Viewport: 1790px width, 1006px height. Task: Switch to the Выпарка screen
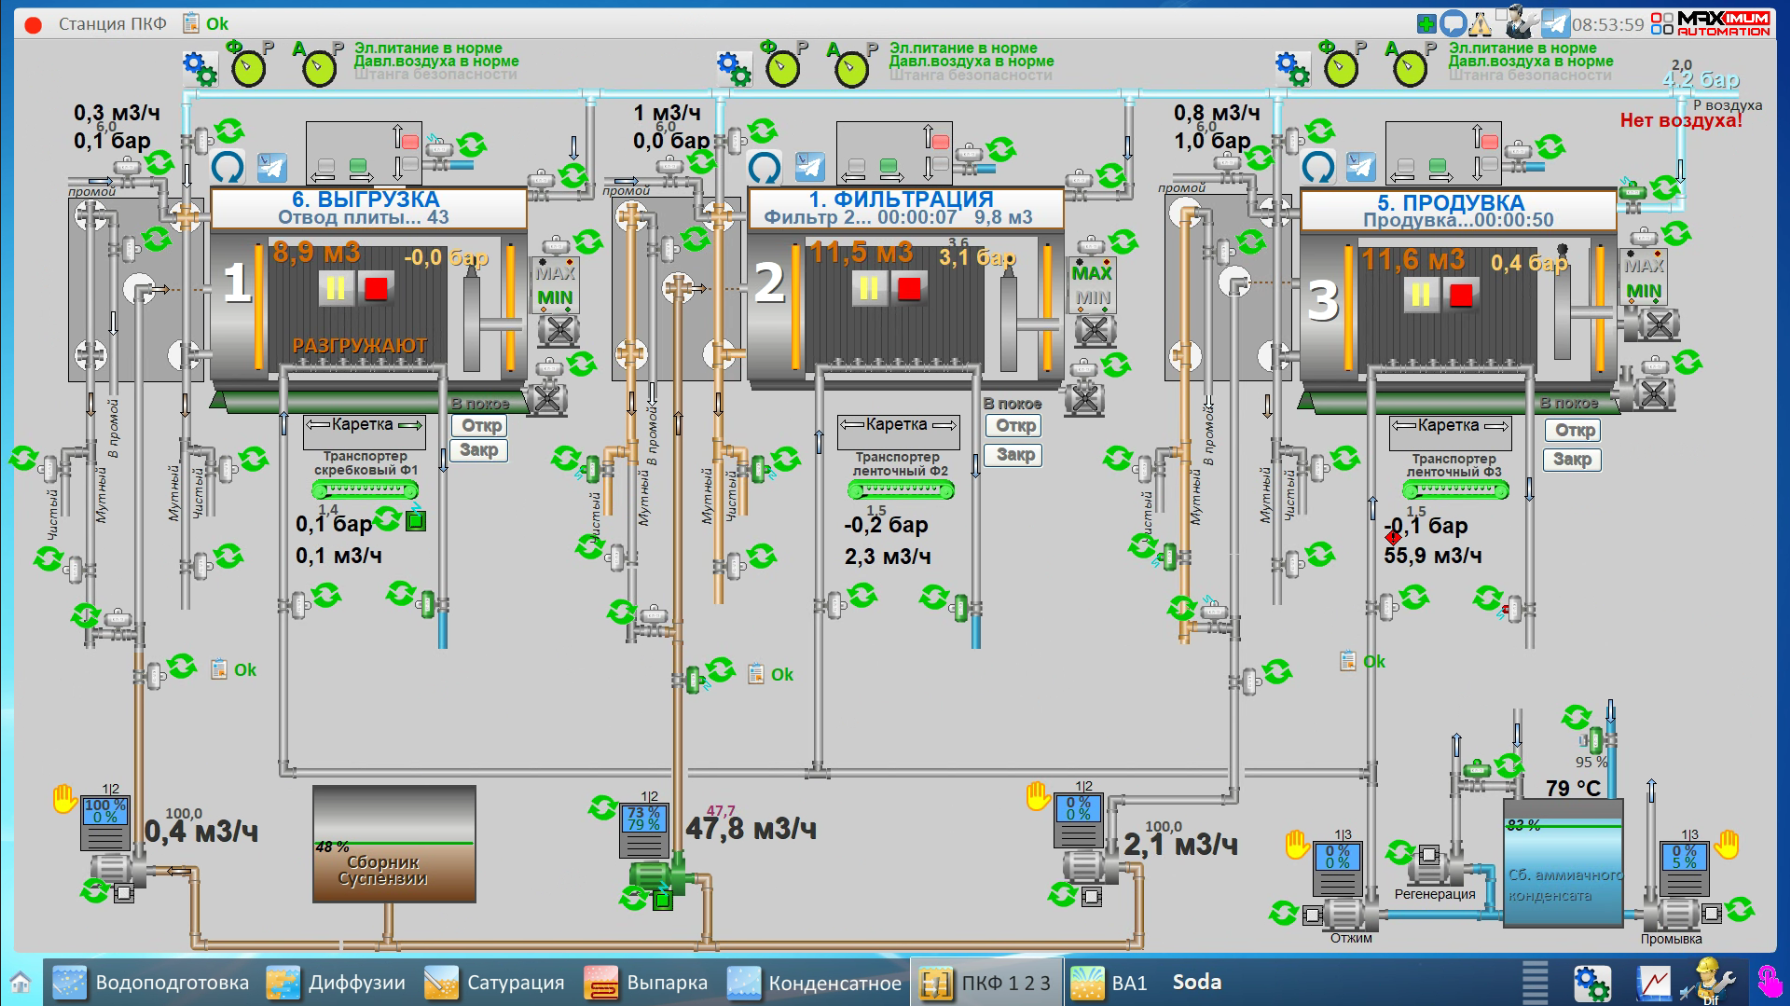click(x=646, y=982)
